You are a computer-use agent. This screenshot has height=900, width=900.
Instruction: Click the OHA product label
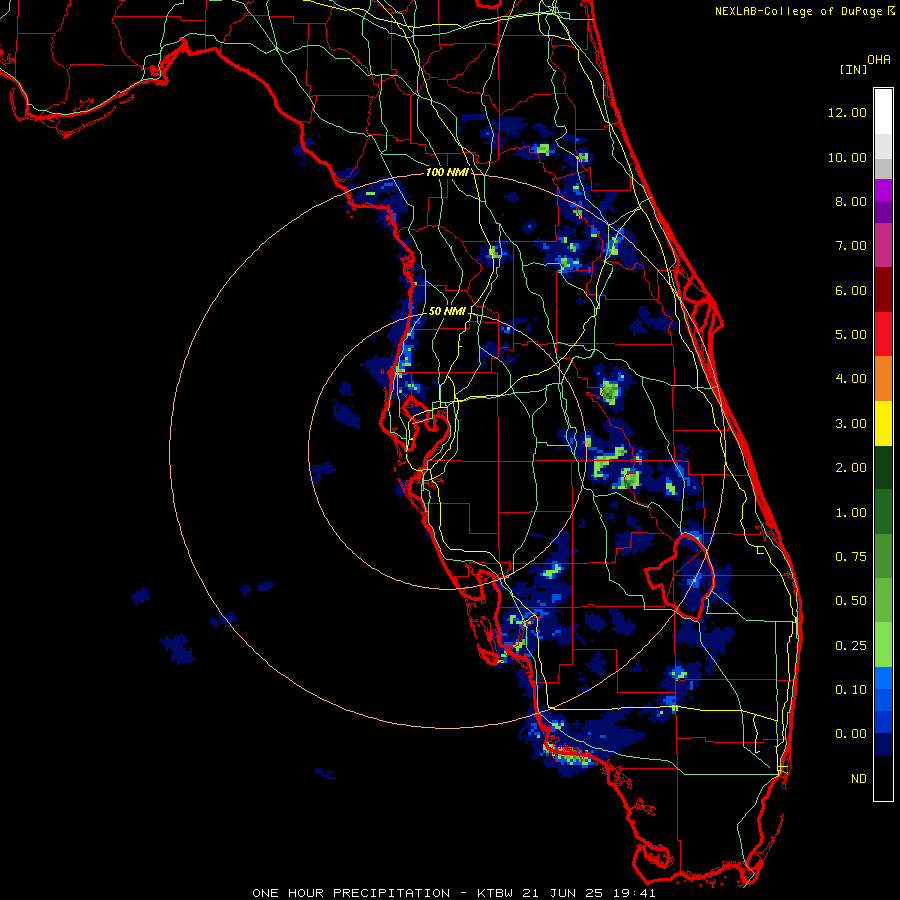coord(879,60)
